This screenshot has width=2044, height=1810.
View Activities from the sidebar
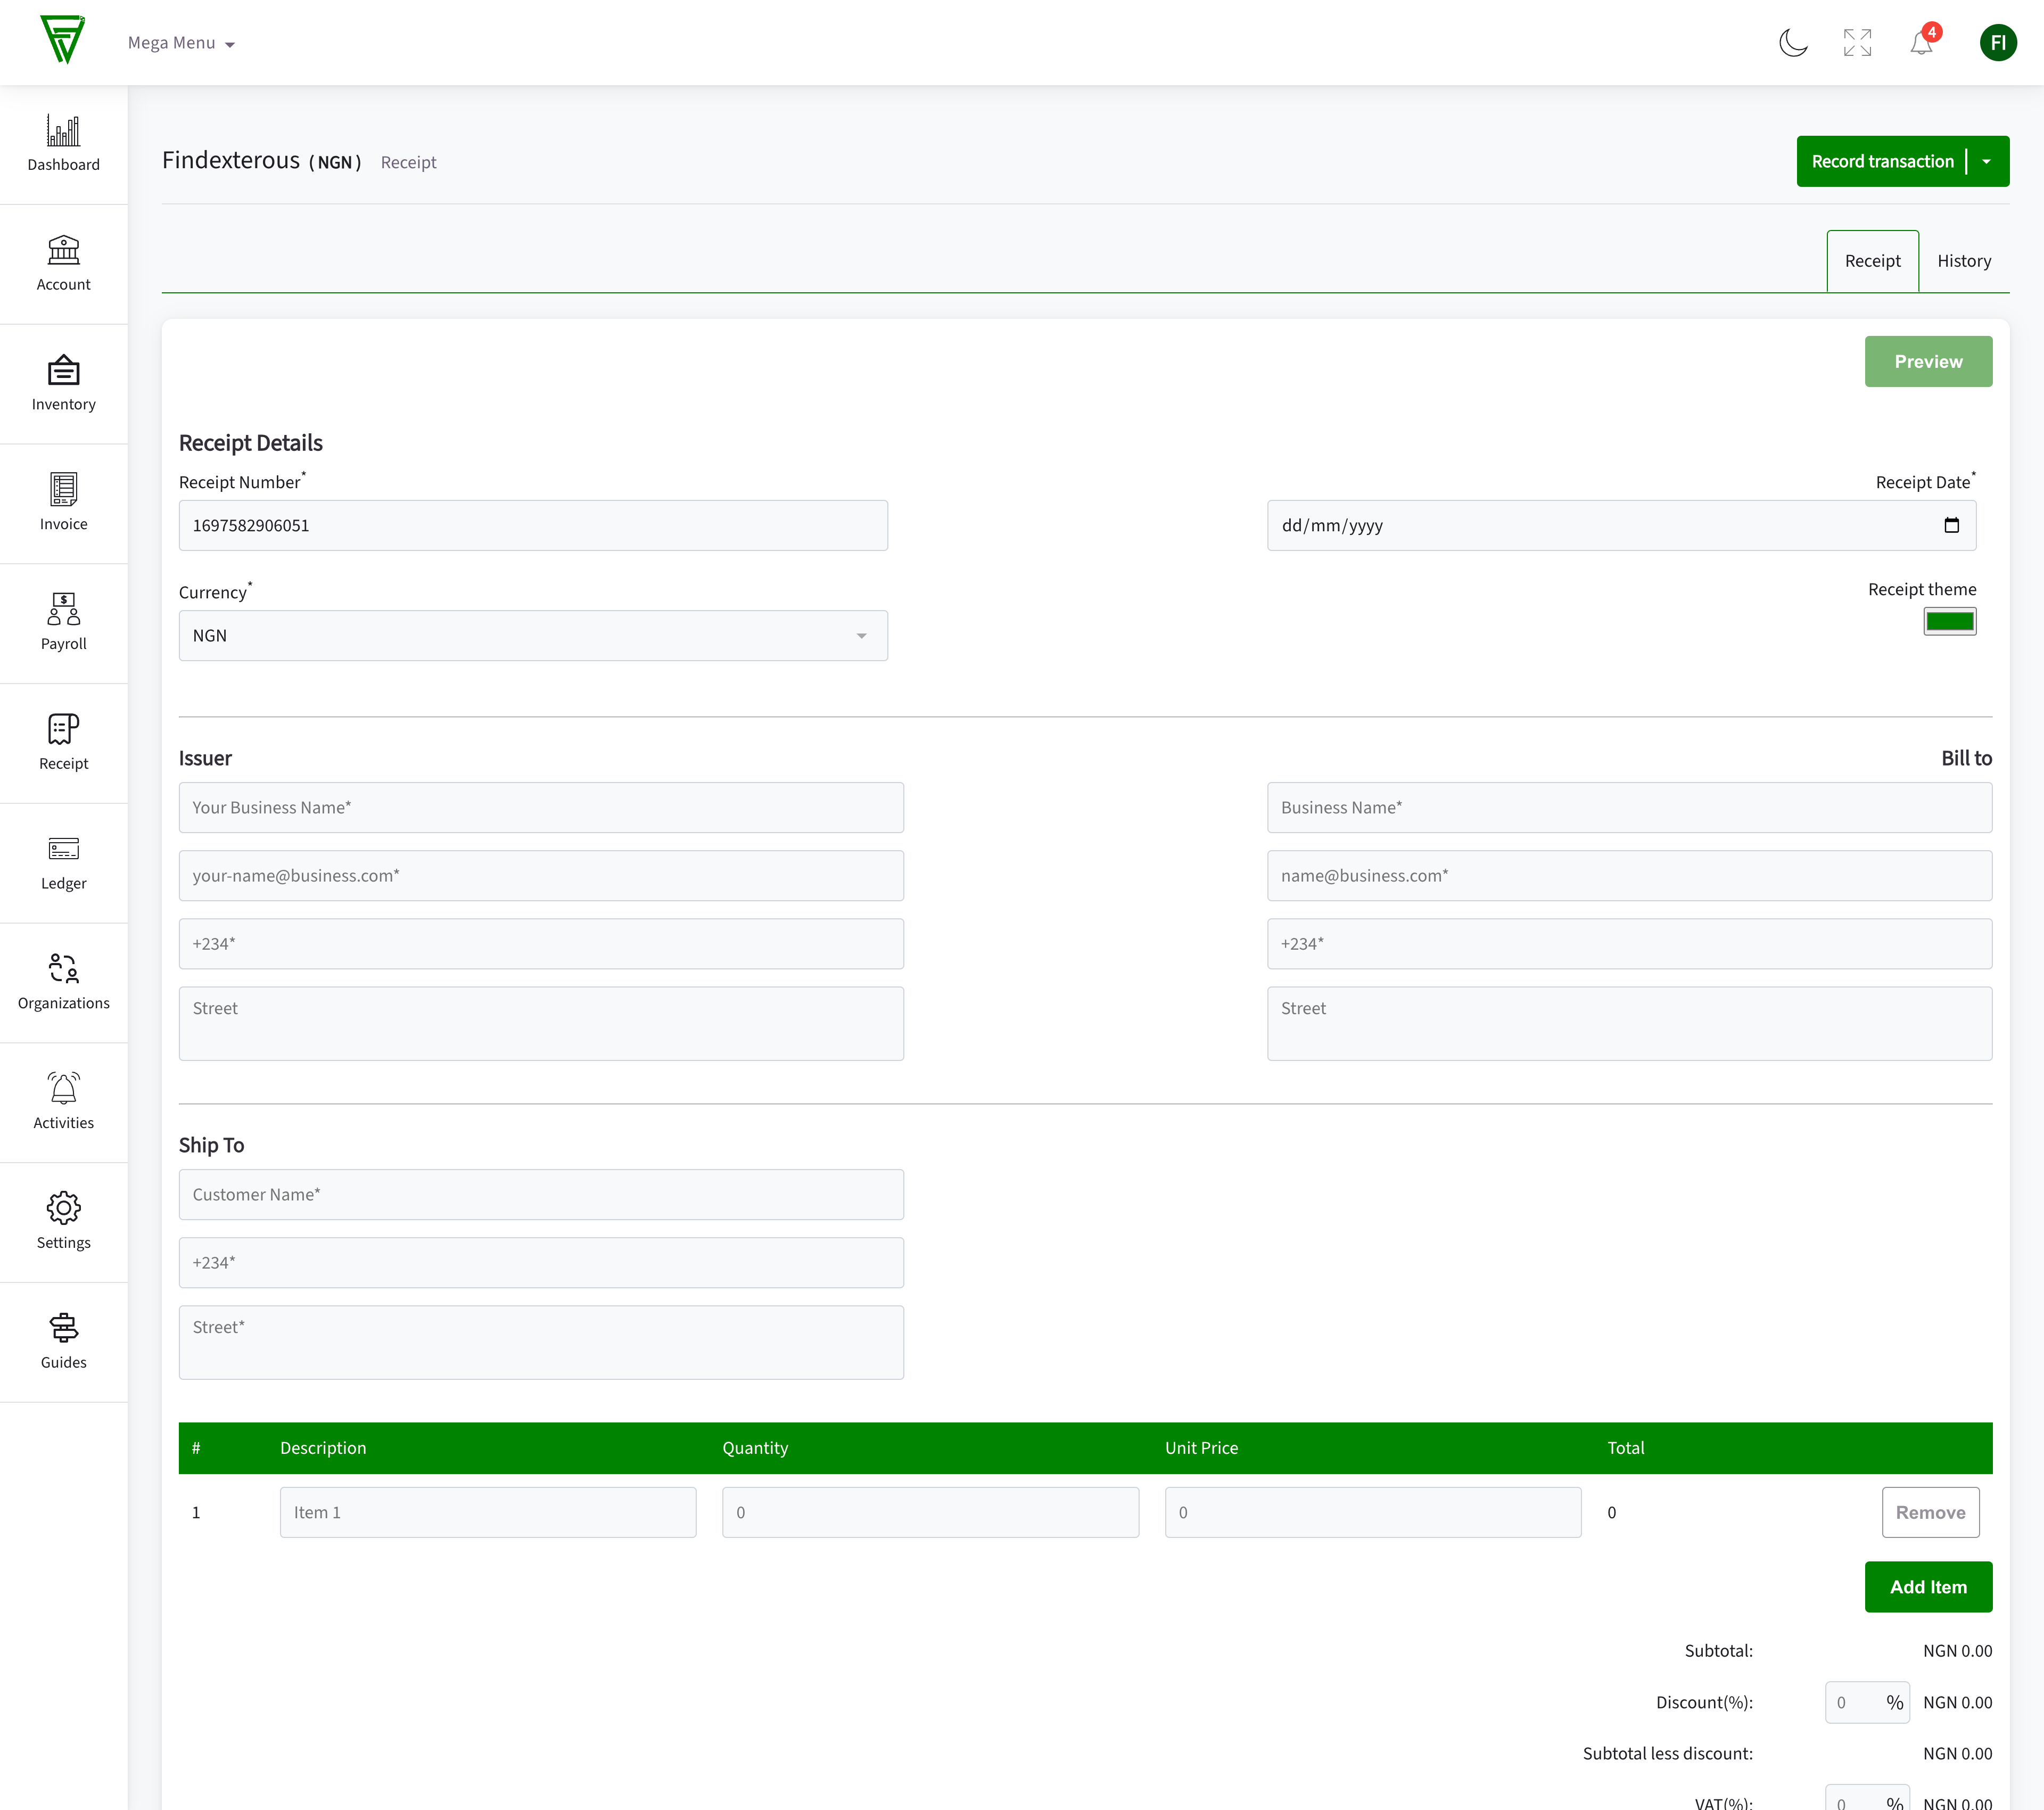pyautogui.click(x=64, y=1102)
